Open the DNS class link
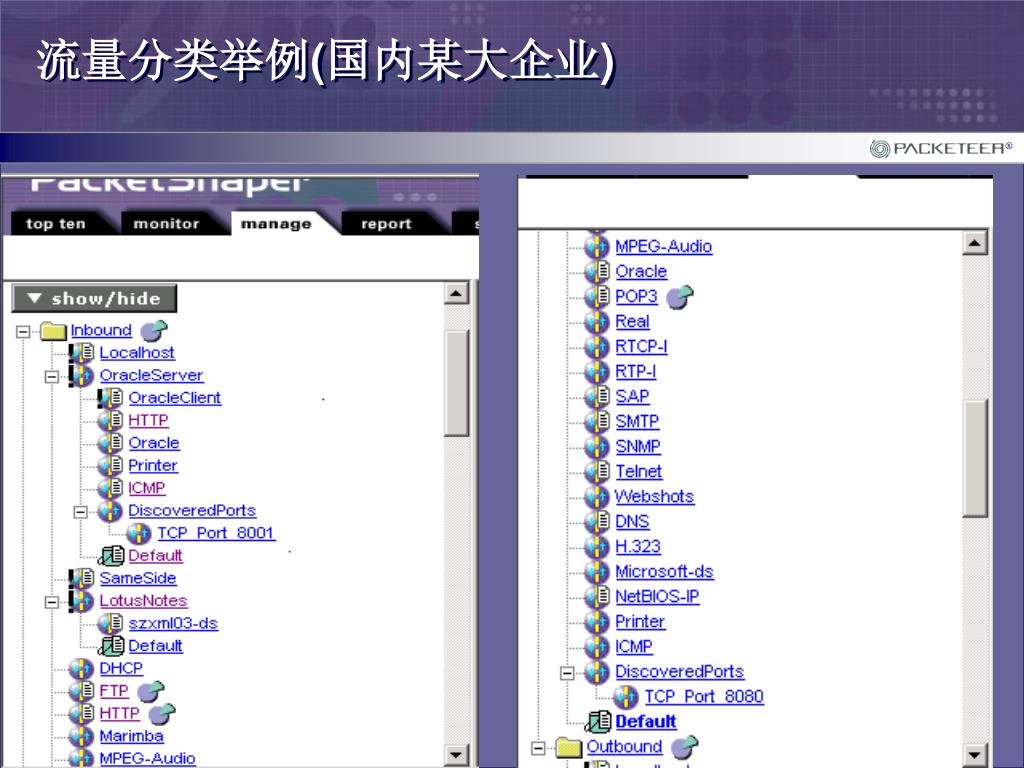Screen dimensions: 1024x768 click(632, 522)
